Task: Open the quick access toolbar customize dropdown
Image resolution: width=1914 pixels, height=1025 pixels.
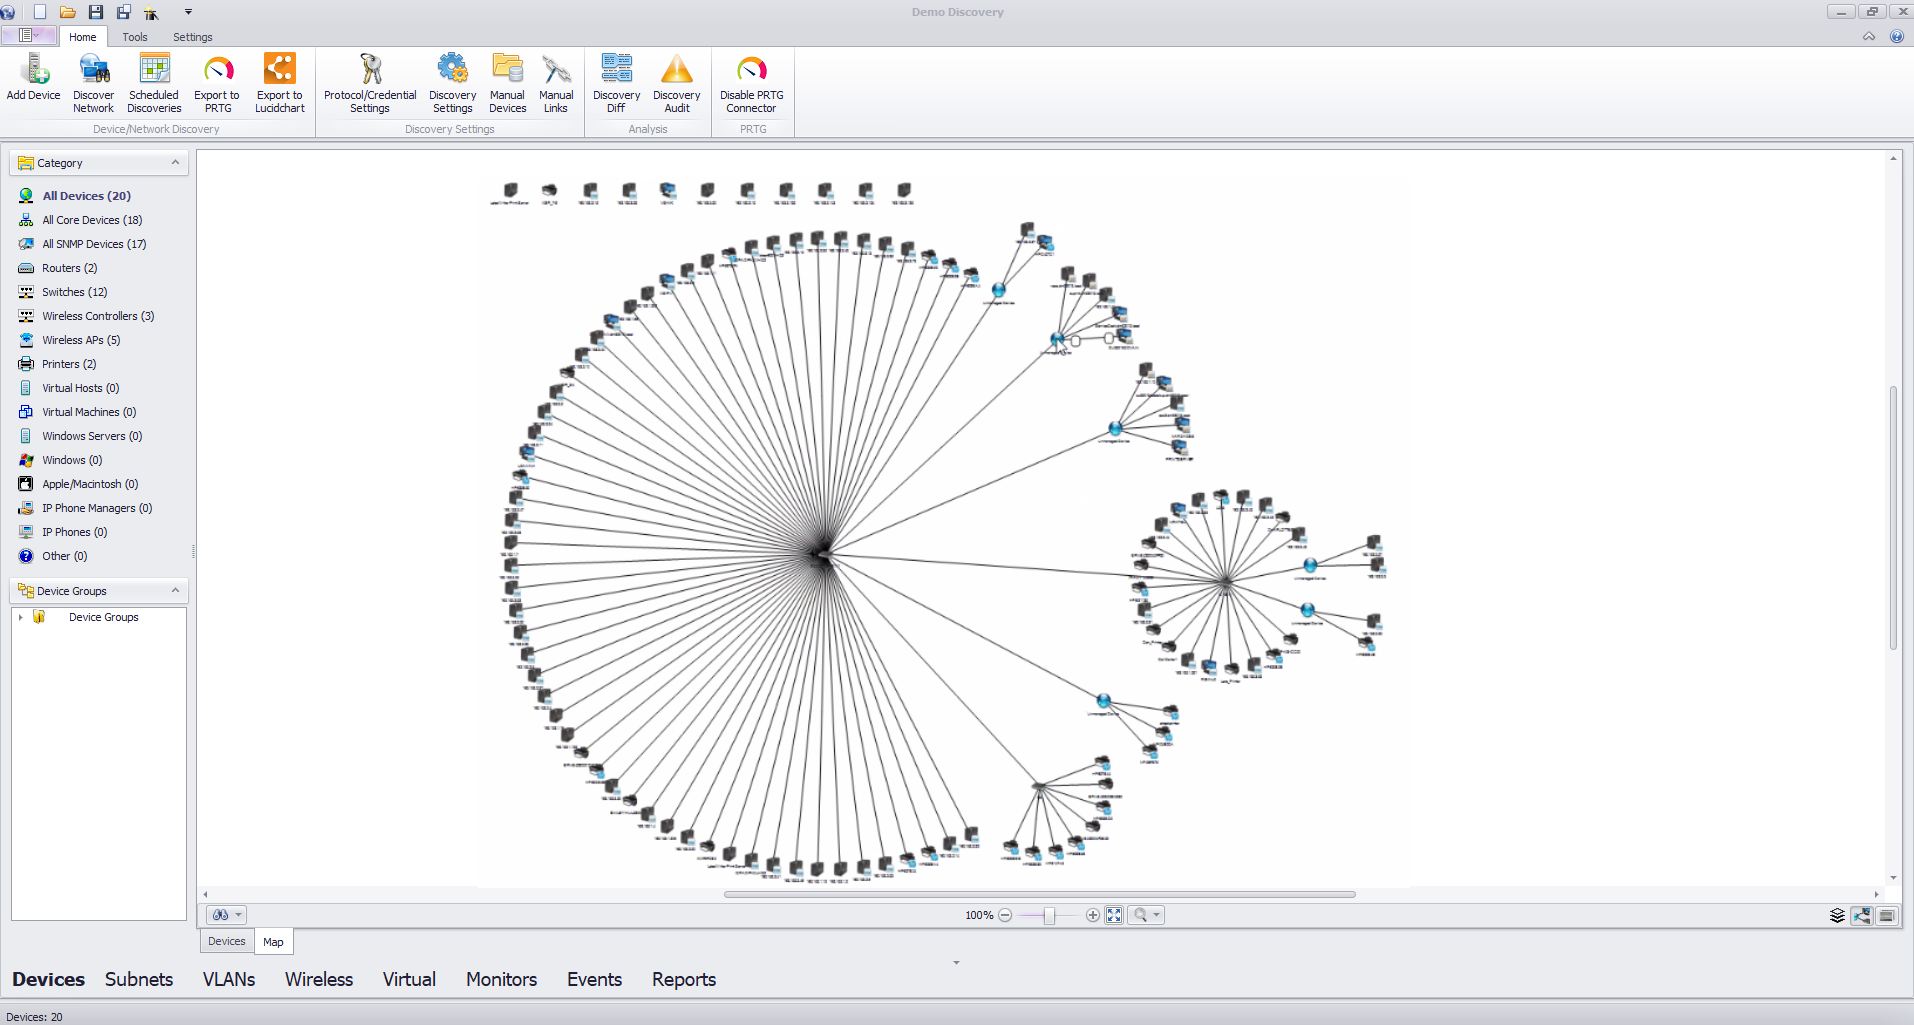Action: [188, 12]
